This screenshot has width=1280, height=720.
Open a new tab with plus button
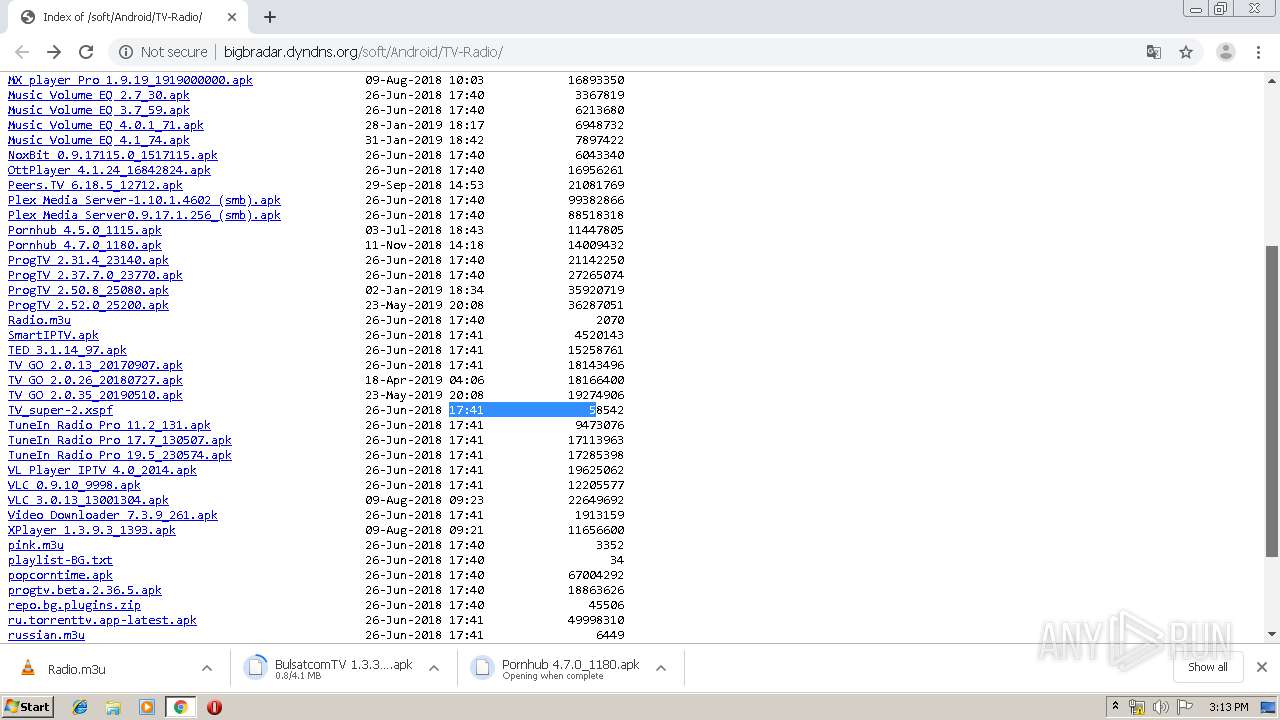pos(270,17)
